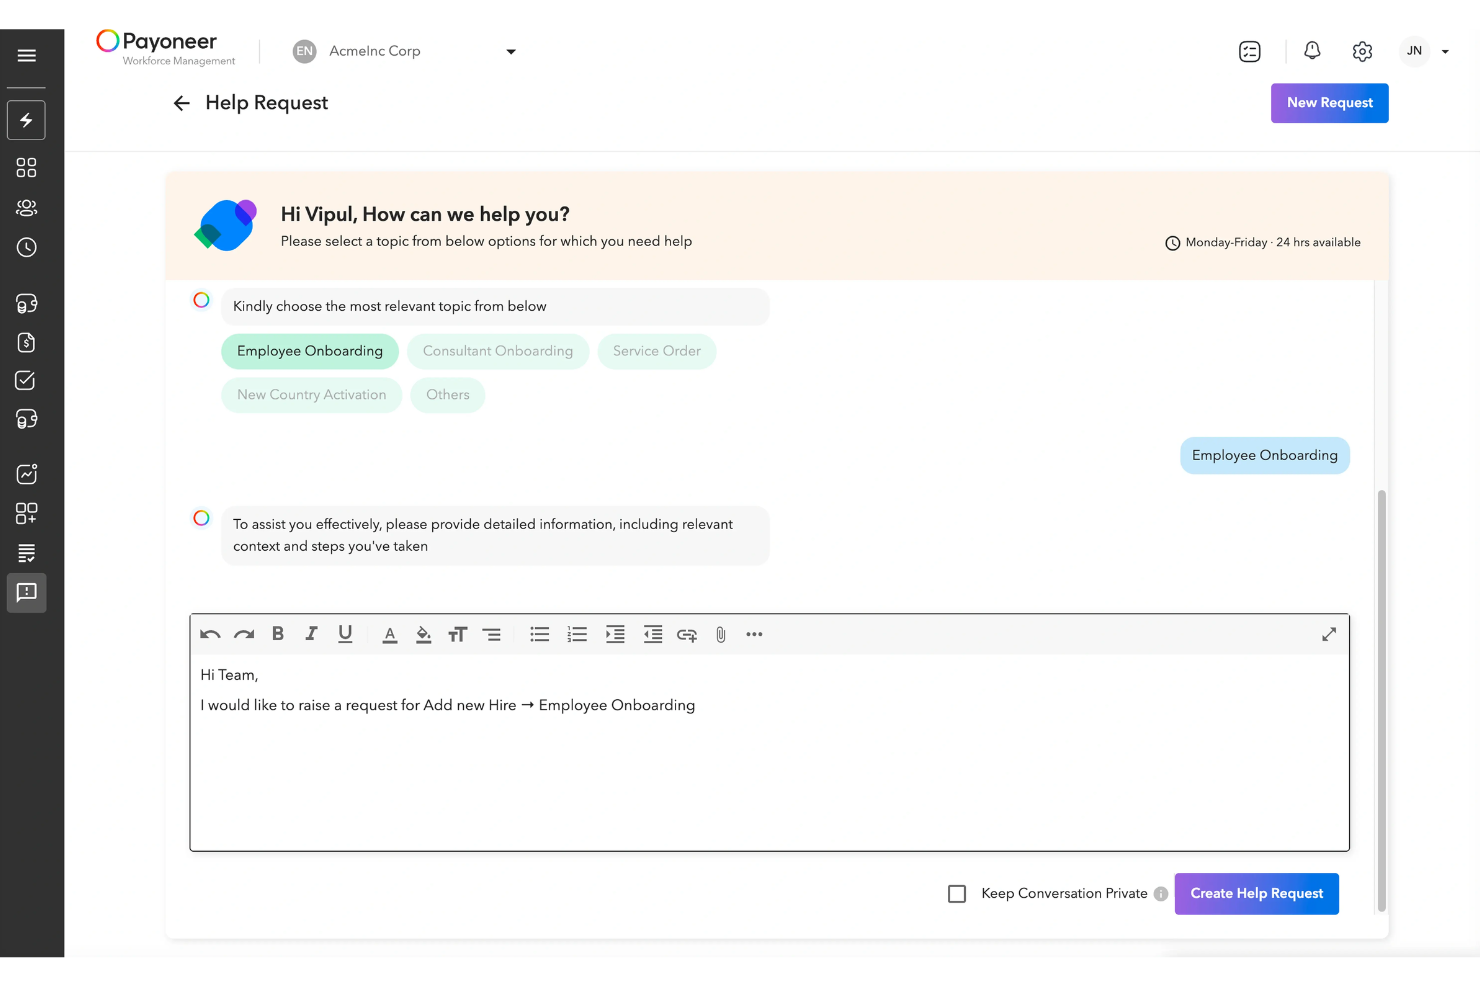
Task: Open the add-apps grid plus icon
Action: 27,513
